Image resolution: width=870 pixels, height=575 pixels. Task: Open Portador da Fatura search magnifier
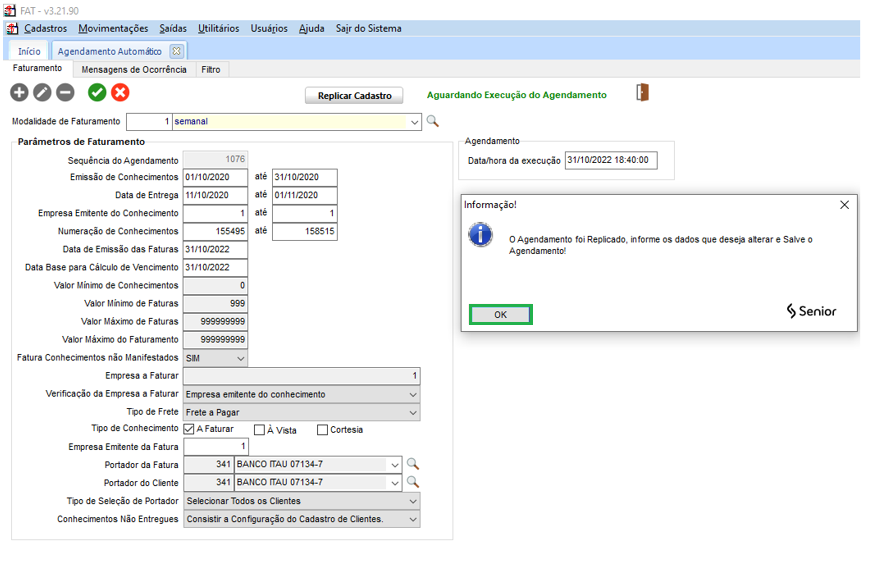click(x=412, y=464)
